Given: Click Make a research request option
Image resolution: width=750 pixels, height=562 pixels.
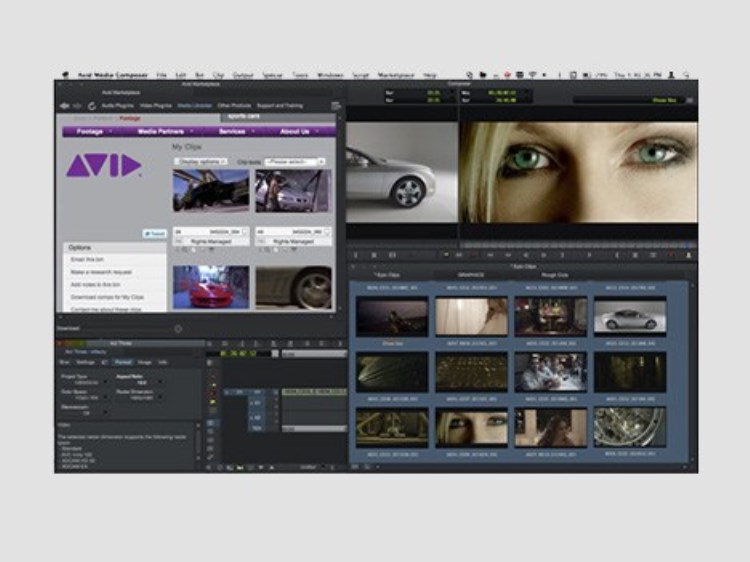Looking at the screenshot, I should tap(101, 272).
